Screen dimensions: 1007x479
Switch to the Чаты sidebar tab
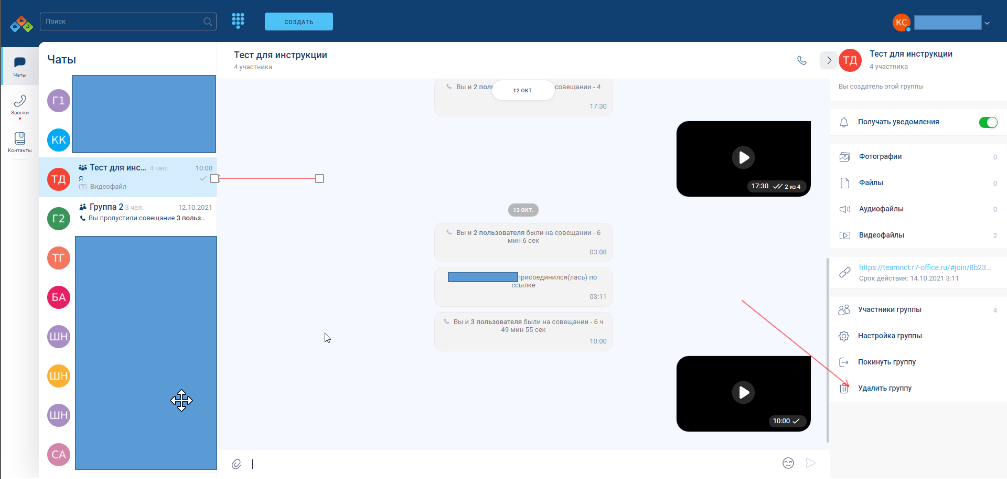pos(19,67)
